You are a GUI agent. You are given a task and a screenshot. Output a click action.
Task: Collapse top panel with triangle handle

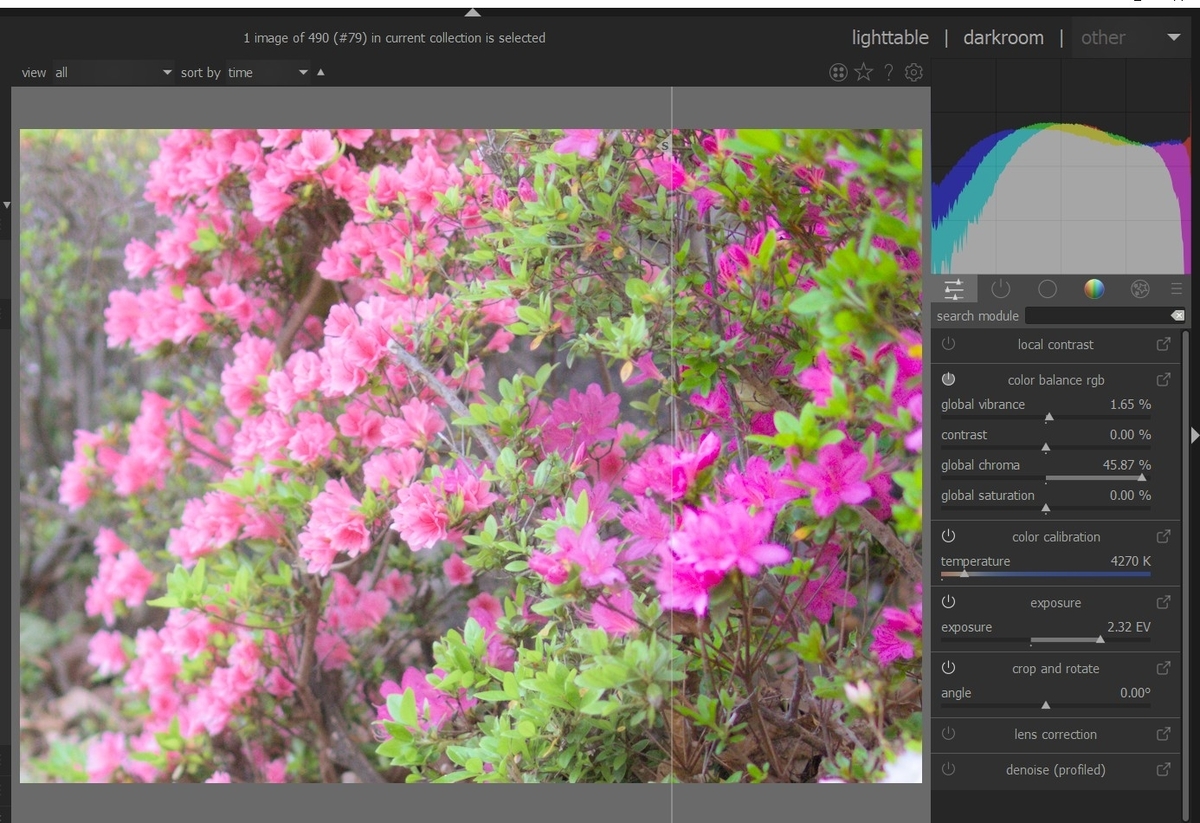[473, 13]
